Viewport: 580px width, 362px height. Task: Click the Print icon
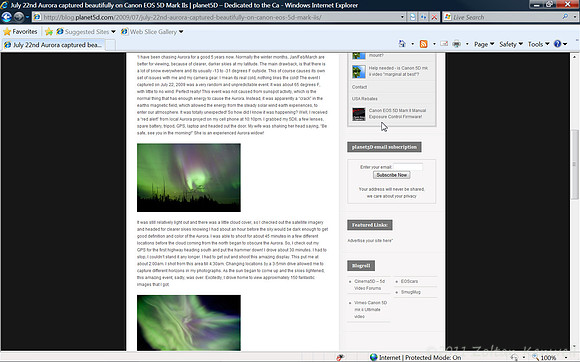point(457,44)
